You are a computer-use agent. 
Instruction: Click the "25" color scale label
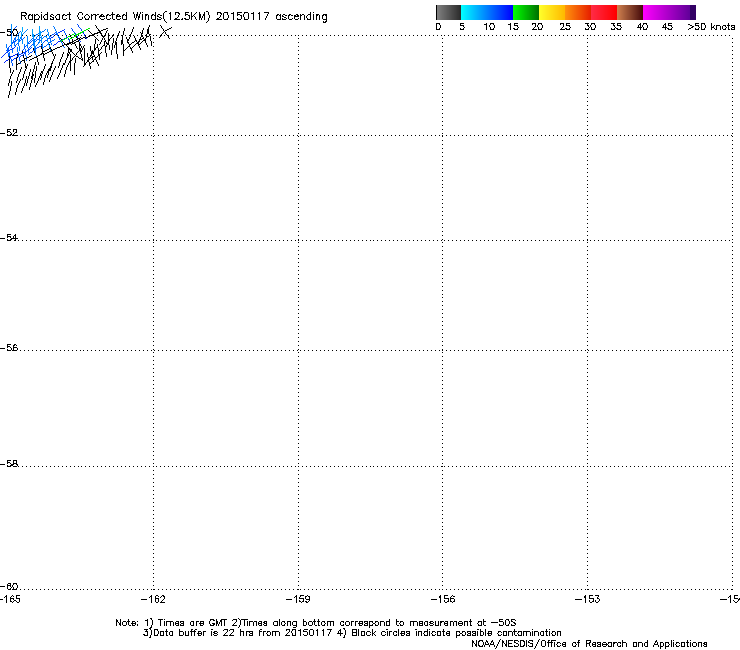(x=565, y=27)
